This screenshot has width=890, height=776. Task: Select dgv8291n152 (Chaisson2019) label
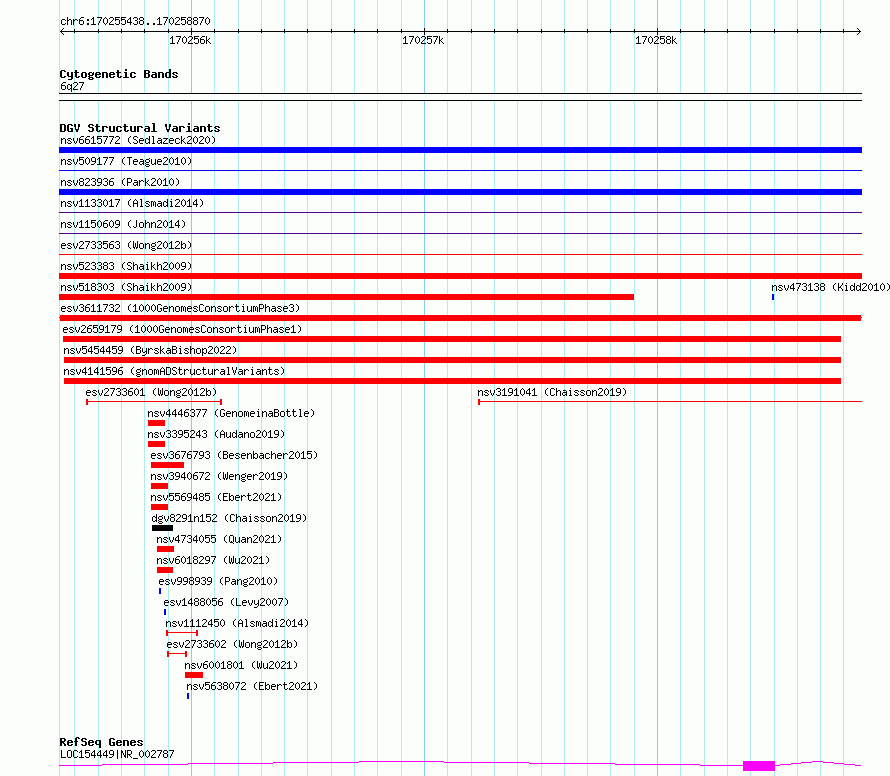[229, 518]
